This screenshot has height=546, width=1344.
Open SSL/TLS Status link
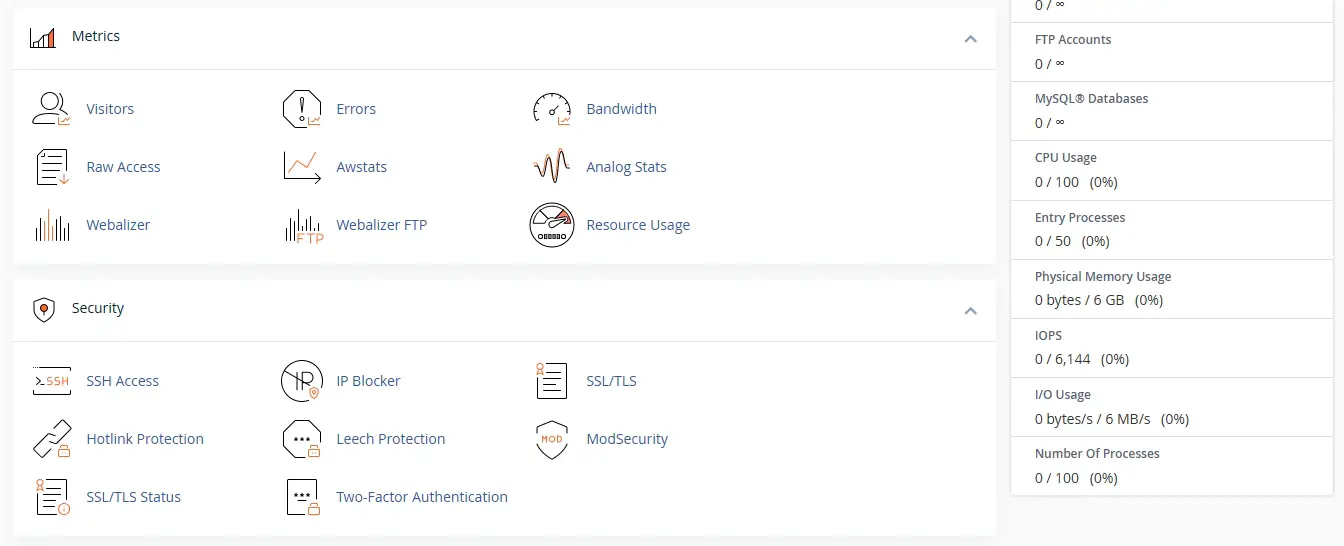134,497
